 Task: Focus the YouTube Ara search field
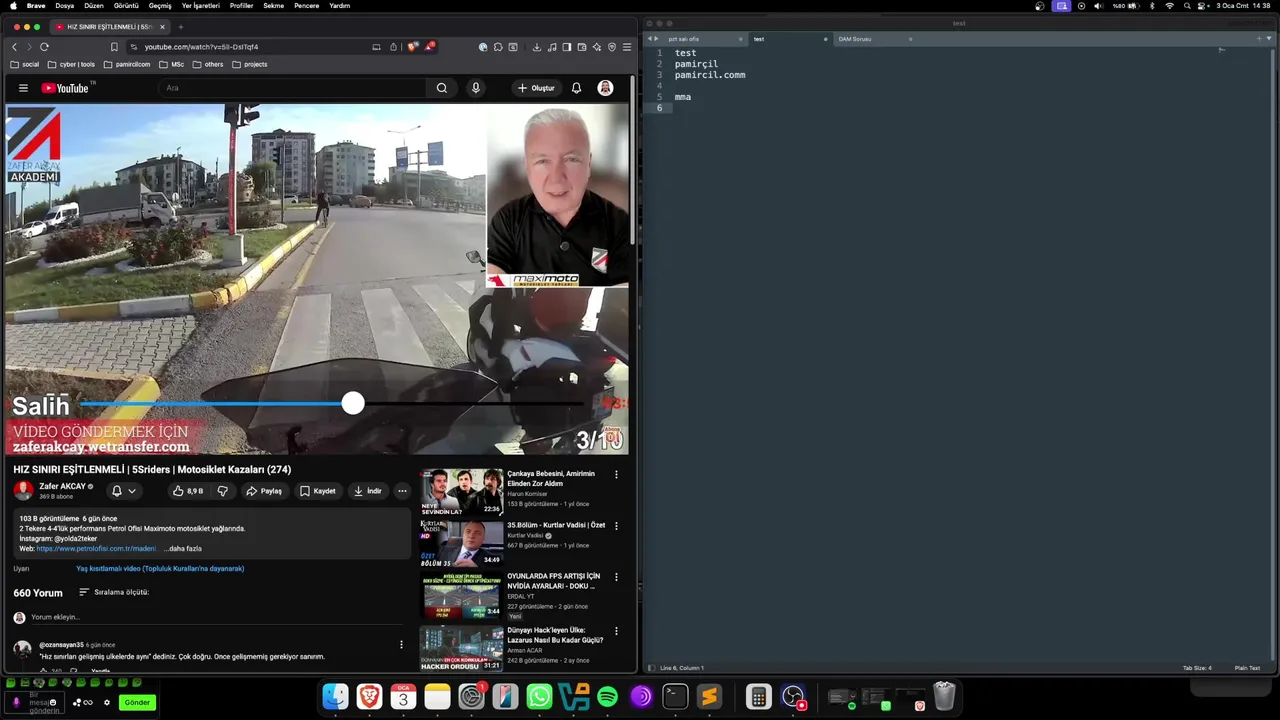[294, 88]
